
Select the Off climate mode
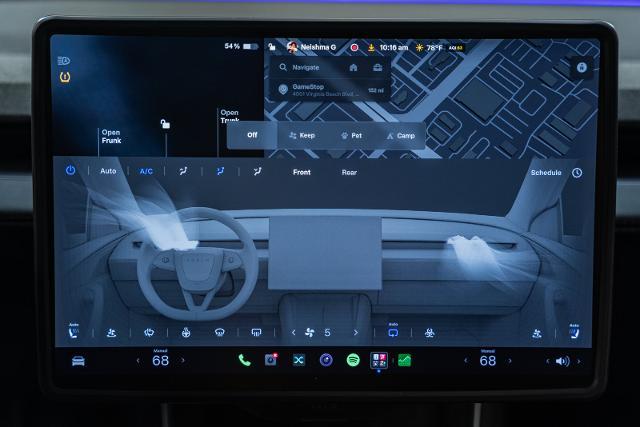point(252,135)
